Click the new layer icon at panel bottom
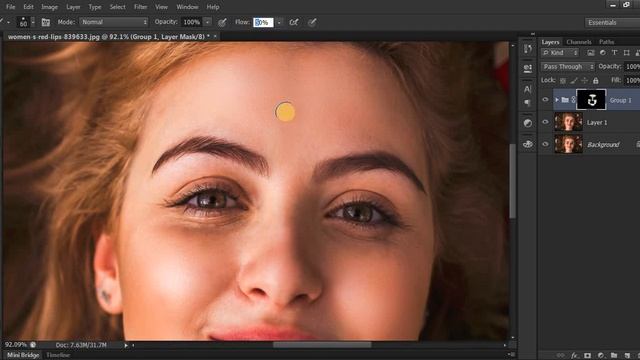This screenshot has height=360, width=640. (x=627, y=356)
